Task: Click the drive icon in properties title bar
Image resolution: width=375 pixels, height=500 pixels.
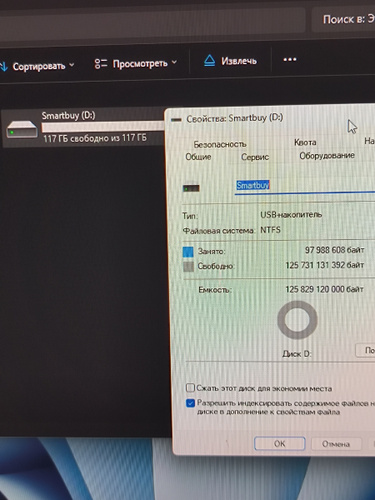Action: point(176,119)
